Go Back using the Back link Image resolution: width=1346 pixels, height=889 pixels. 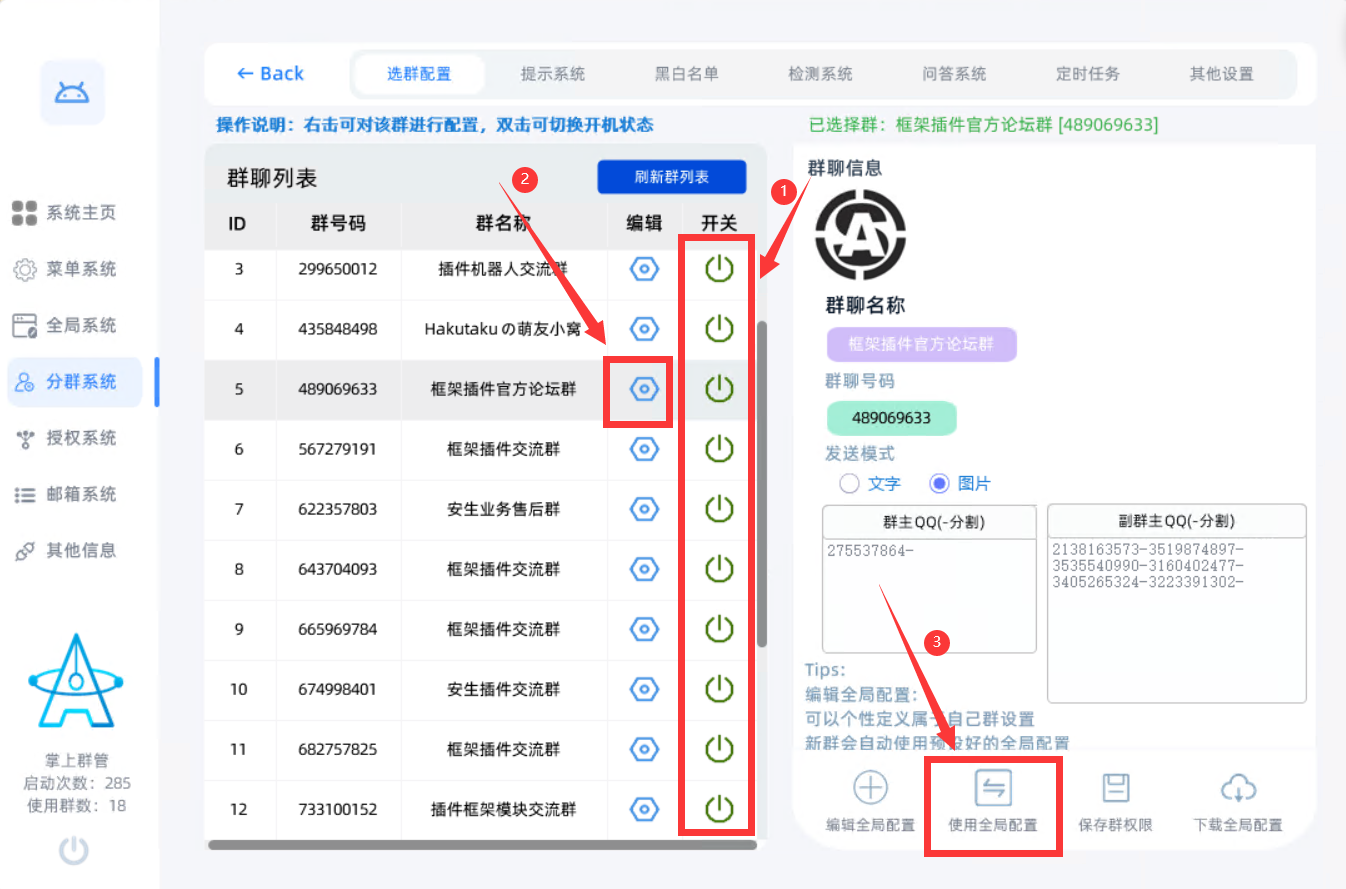click(270, 74)
